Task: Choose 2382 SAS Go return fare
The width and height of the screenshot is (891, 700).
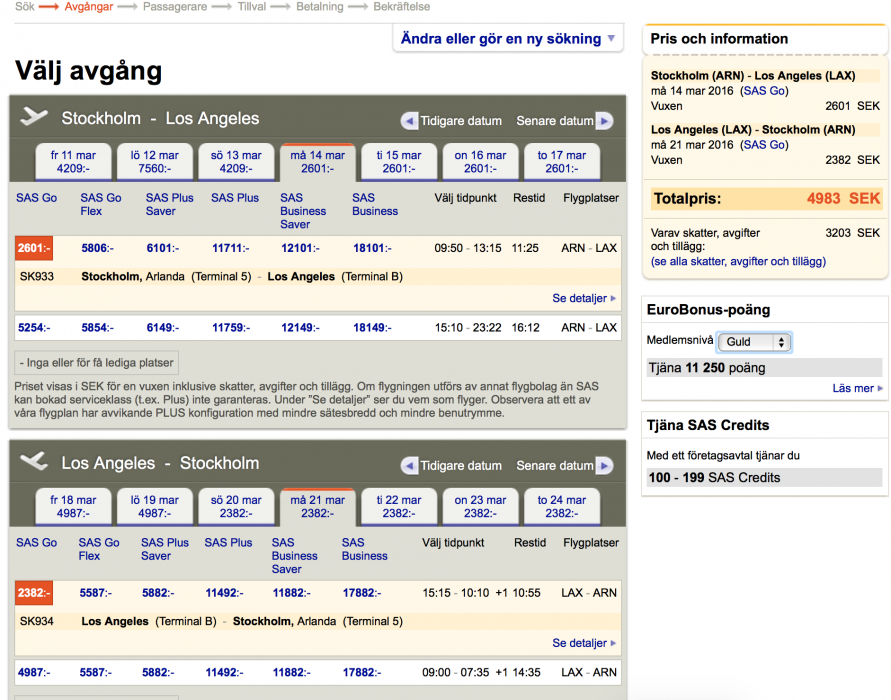Action: click(x=33, y=593)
